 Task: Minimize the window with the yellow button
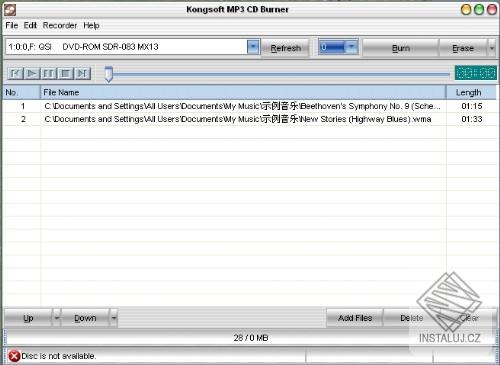[466, 10]
